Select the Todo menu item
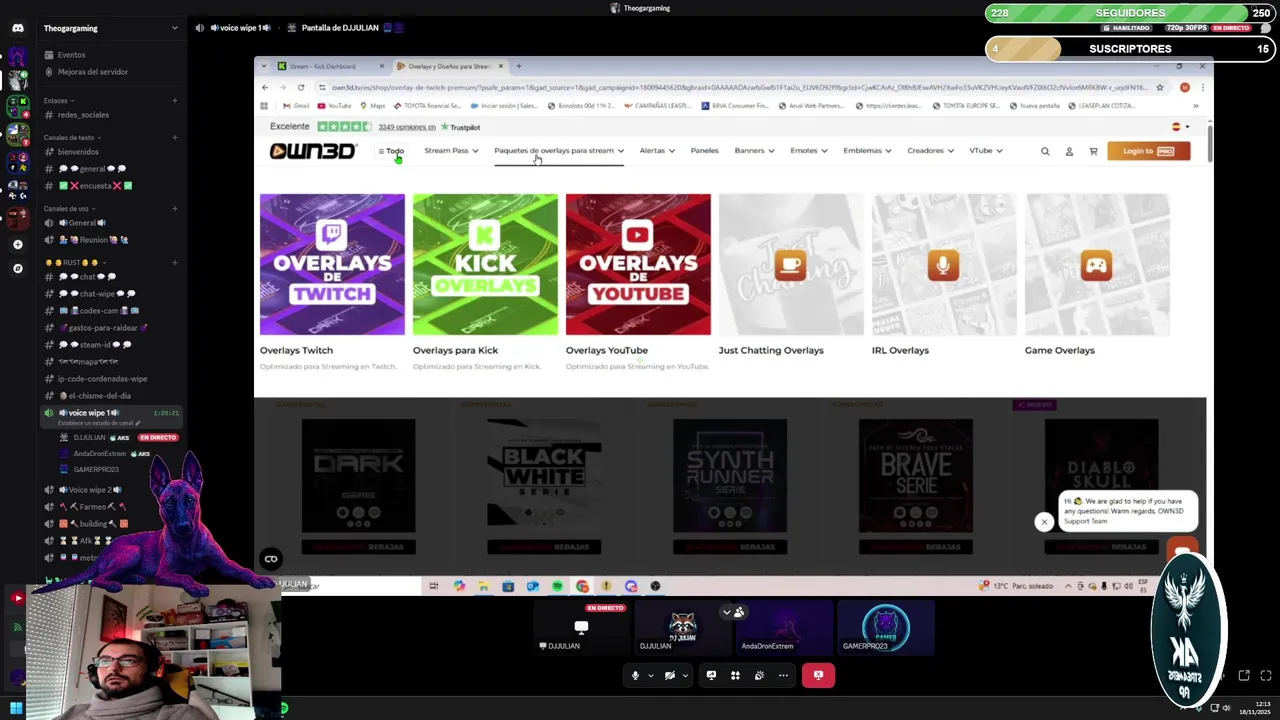 point(391,151)
